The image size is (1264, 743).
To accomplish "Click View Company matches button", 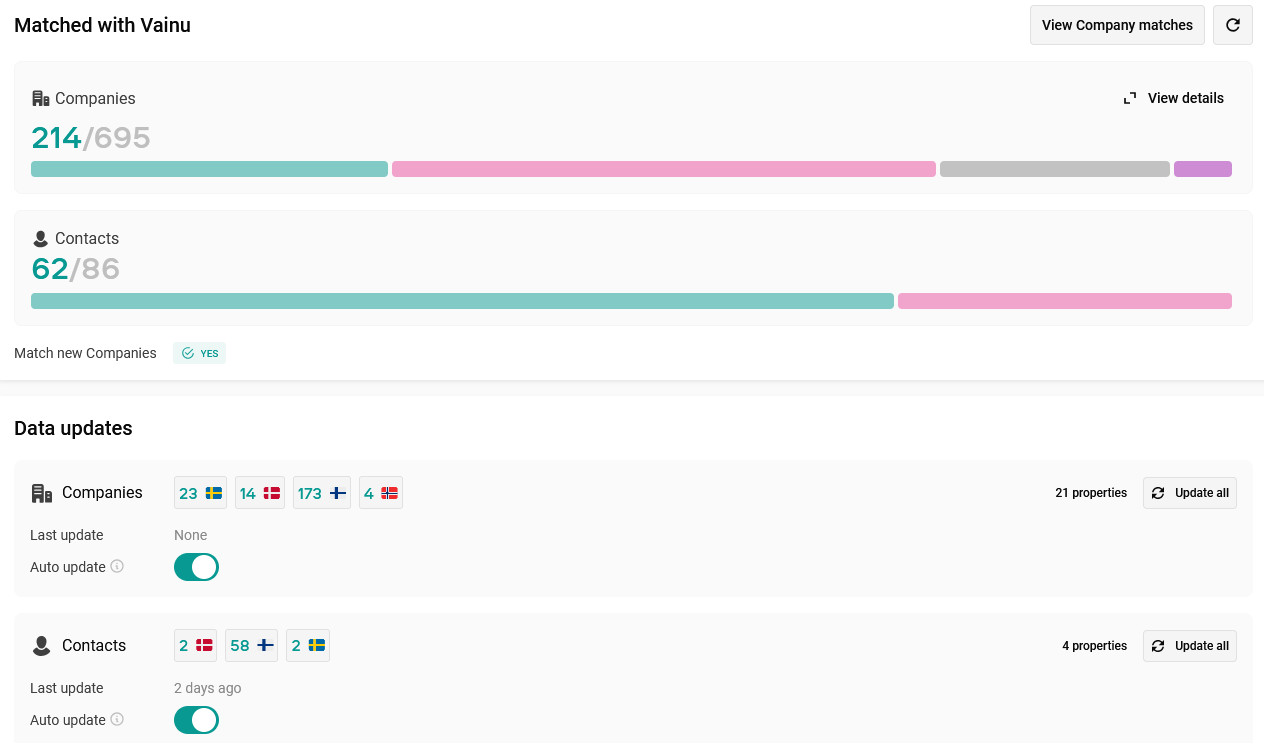I will click(1117, 25).
